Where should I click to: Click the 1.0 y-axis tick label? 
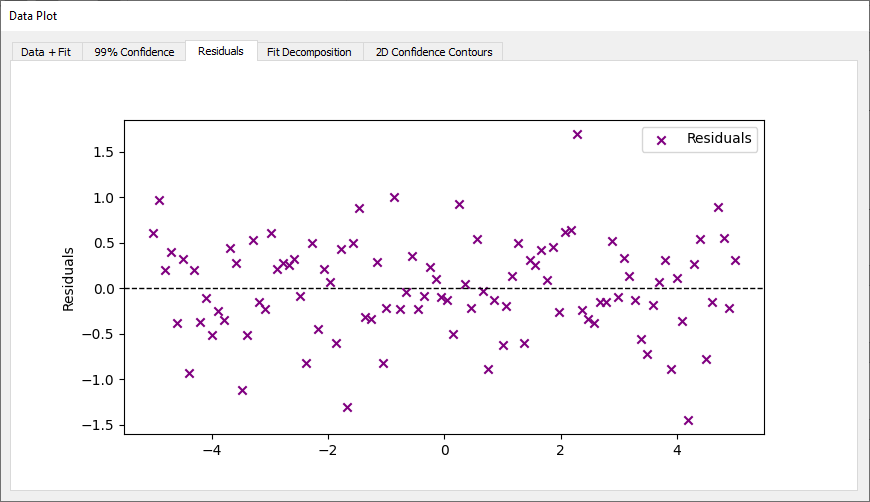pyautogui.click(x=104, y=198)
